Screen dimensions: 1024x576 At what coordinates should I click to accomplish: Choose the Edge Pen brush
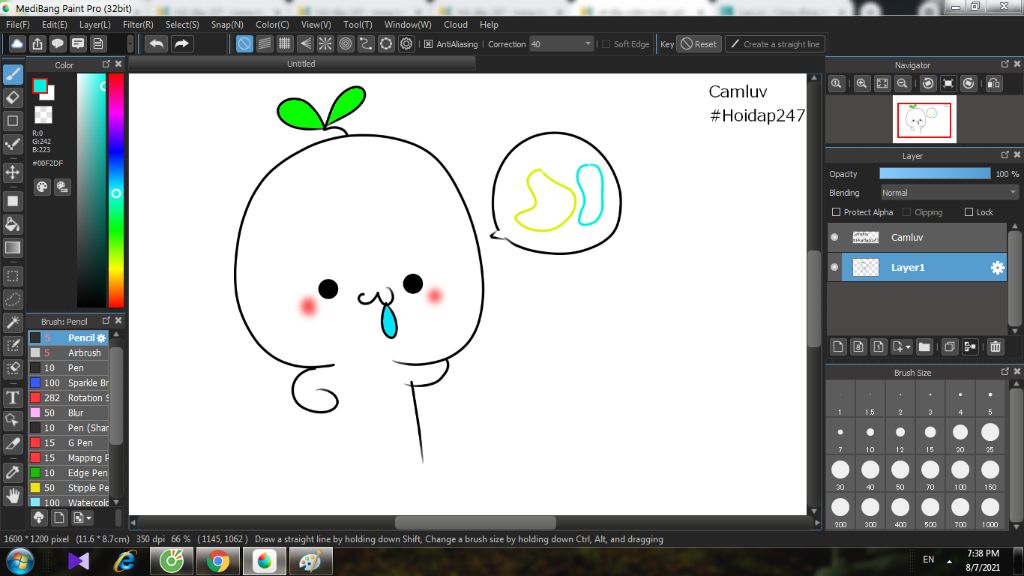click(69, 473)
